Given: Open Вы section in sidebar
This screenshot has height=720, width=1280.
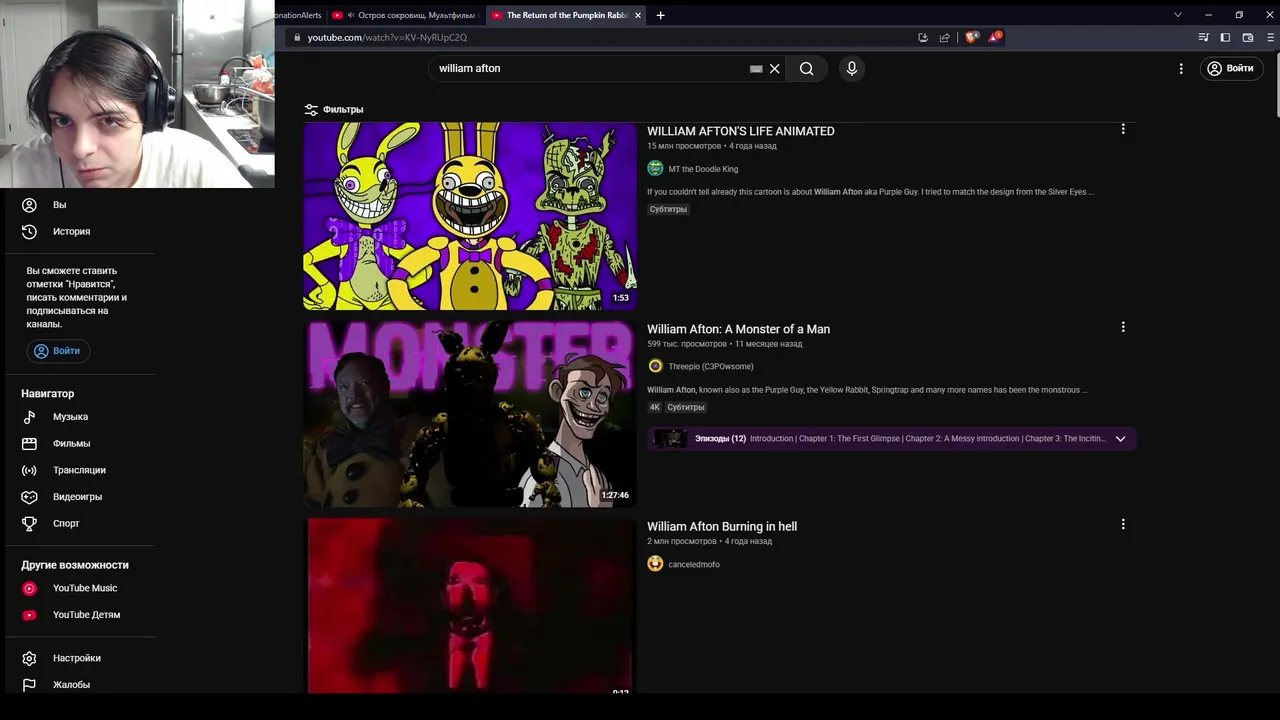Looking at the screenshot, I should coord(80,204).
